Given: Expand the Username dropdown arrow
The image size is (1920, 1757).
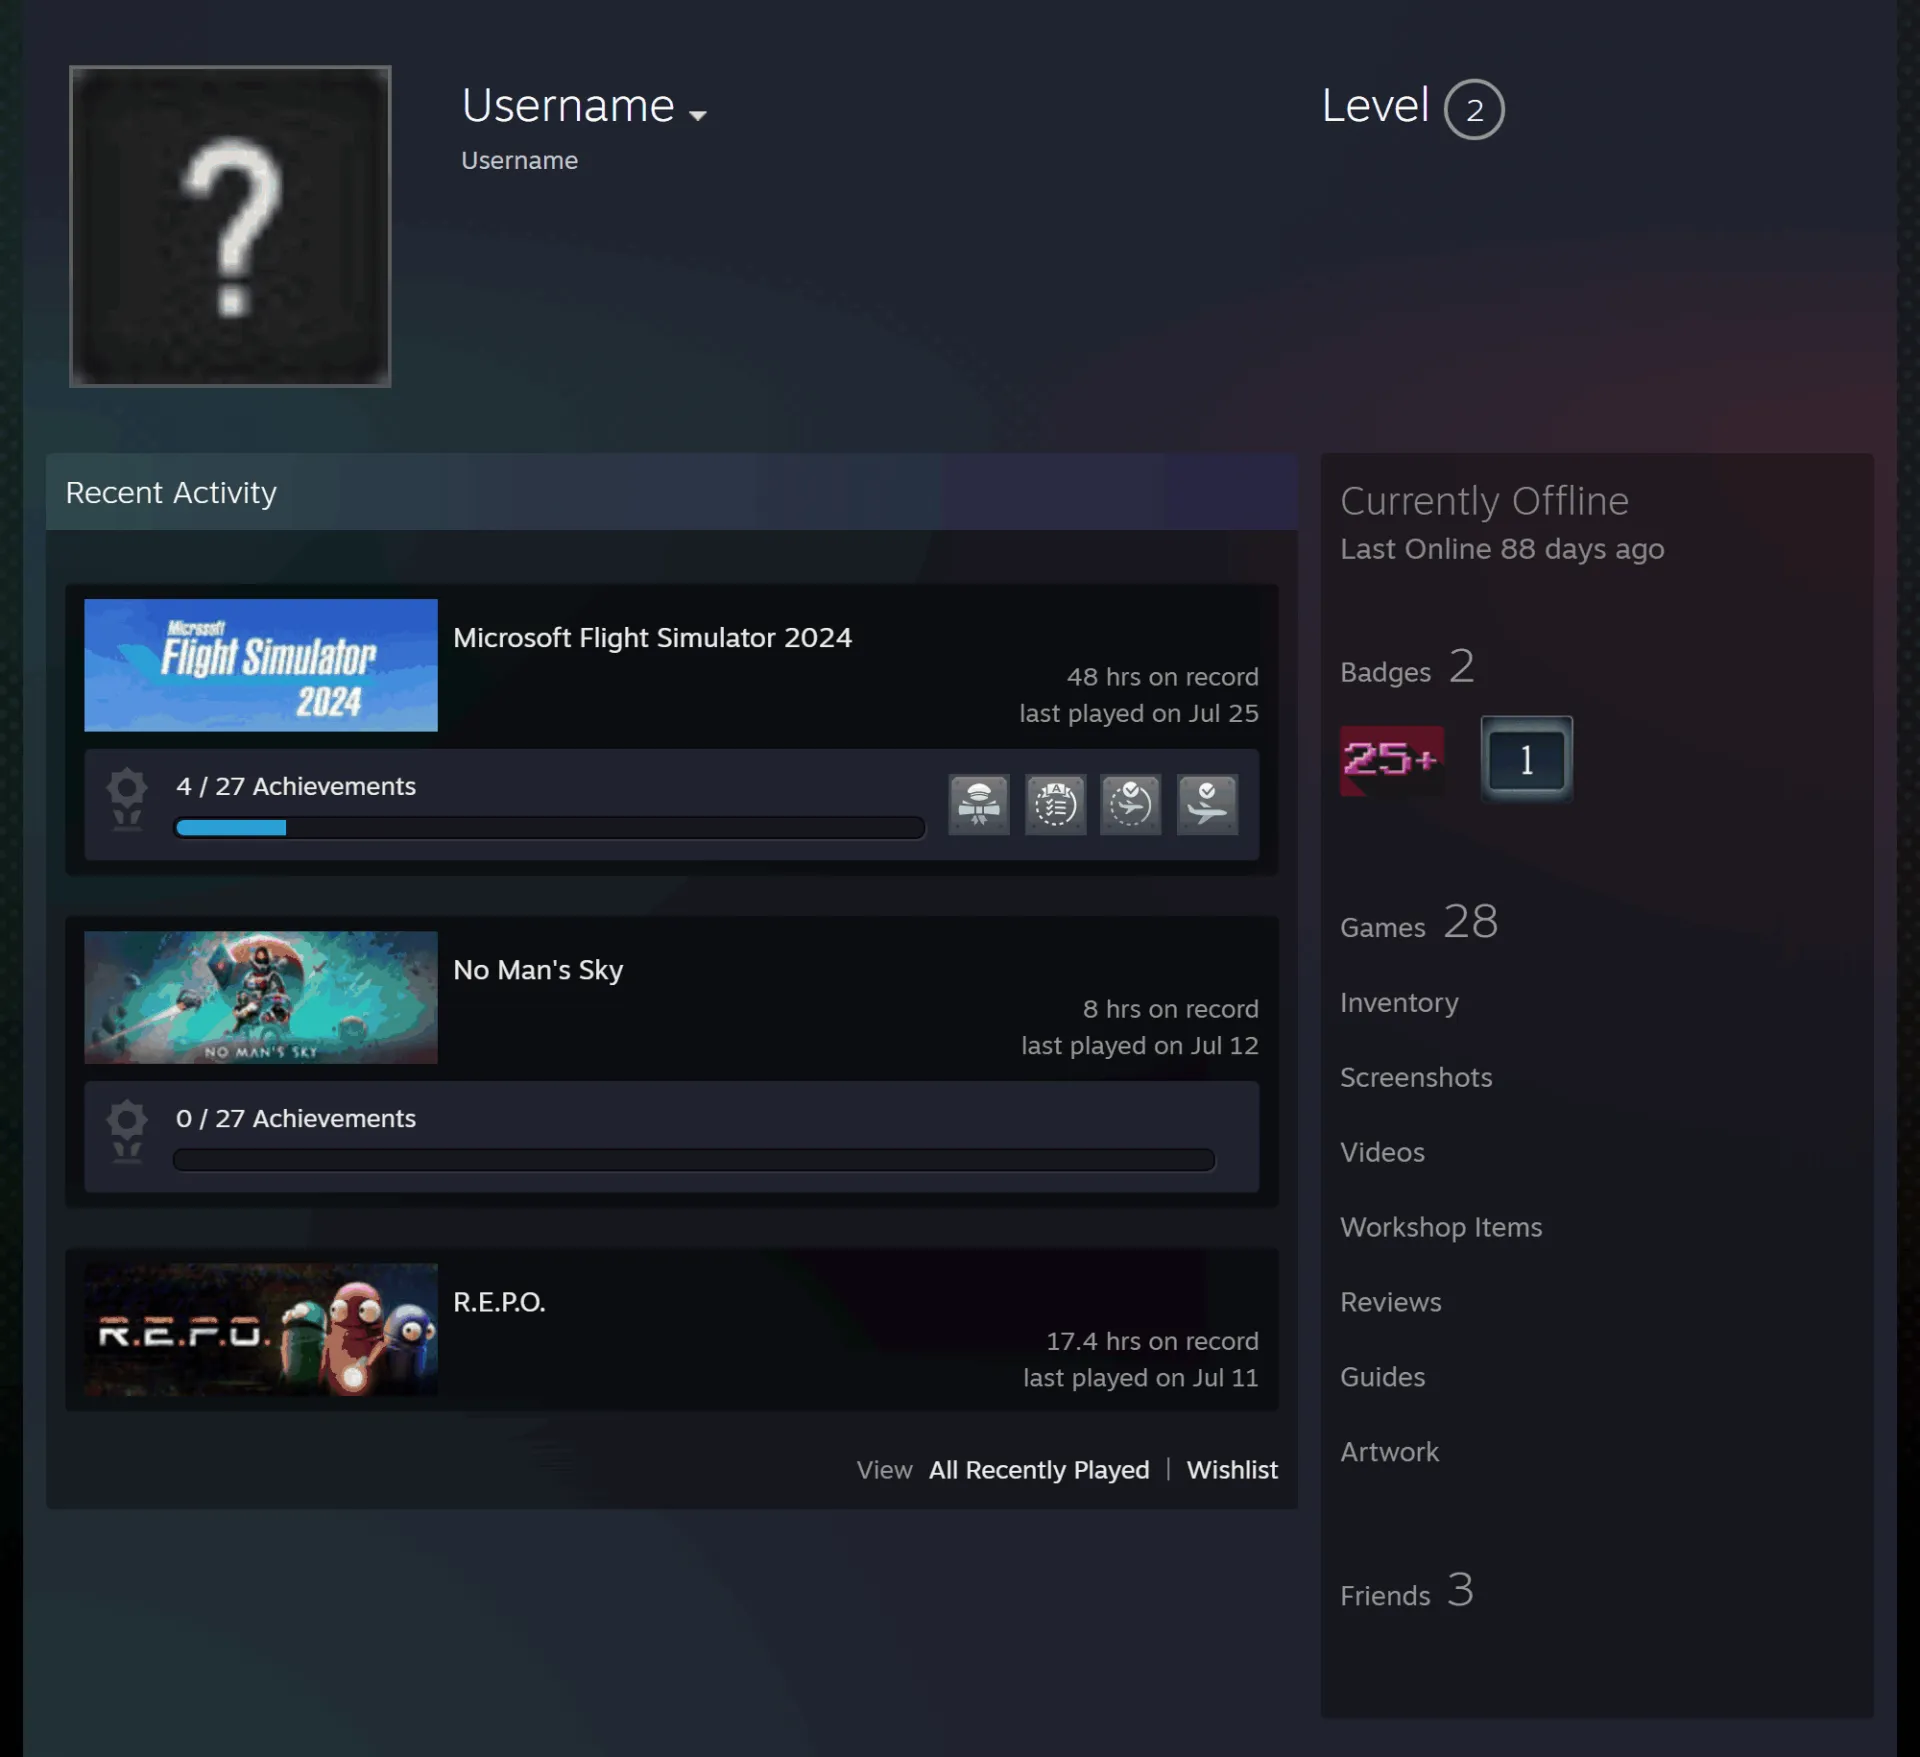Looking at the screenshot, I should [698, 115].
